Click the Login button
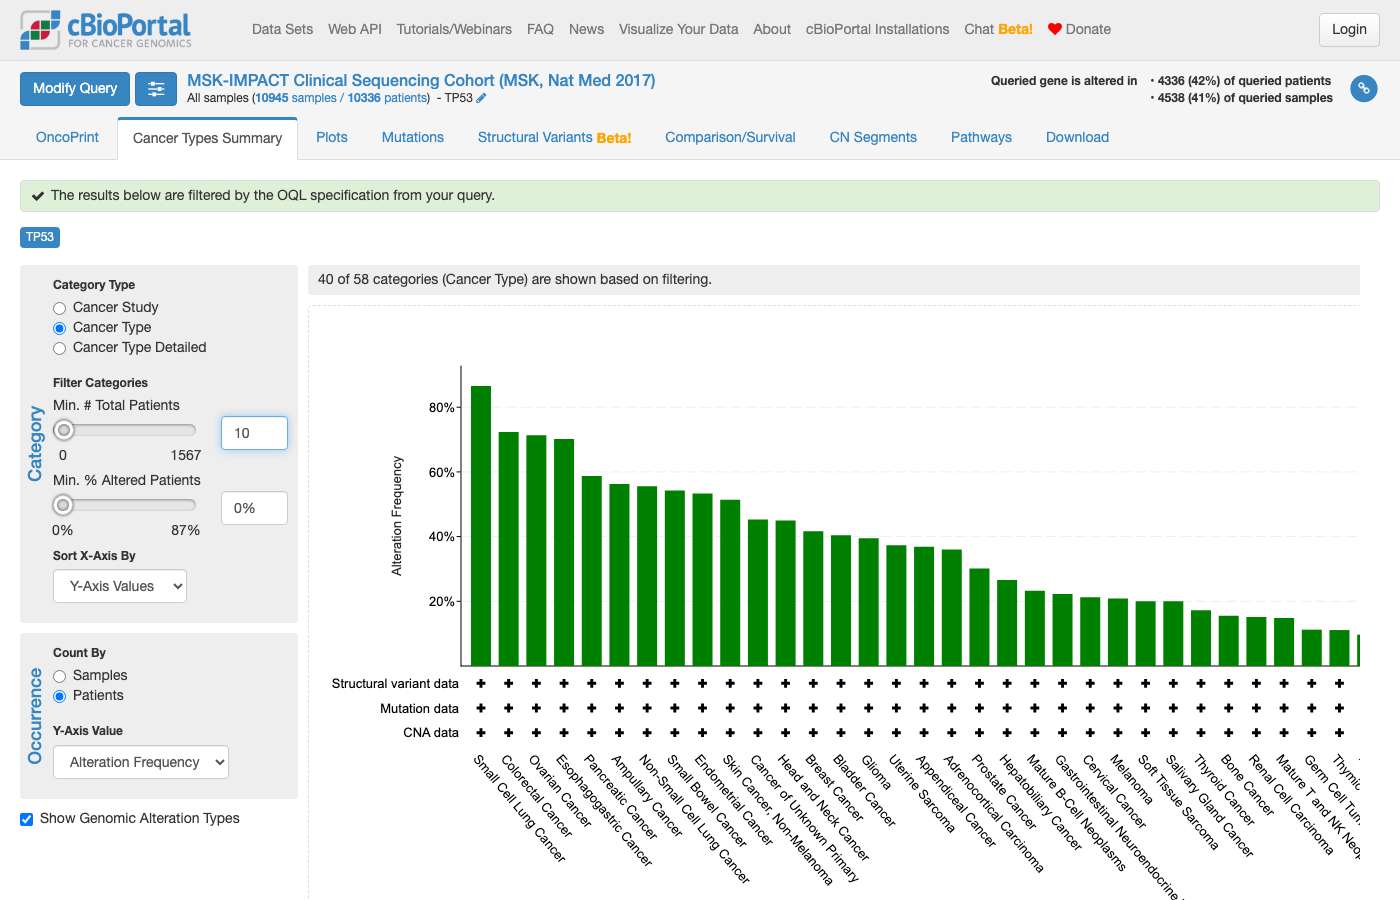The width and height of the screenshot is (1400, 900). tap(1349, 30)
